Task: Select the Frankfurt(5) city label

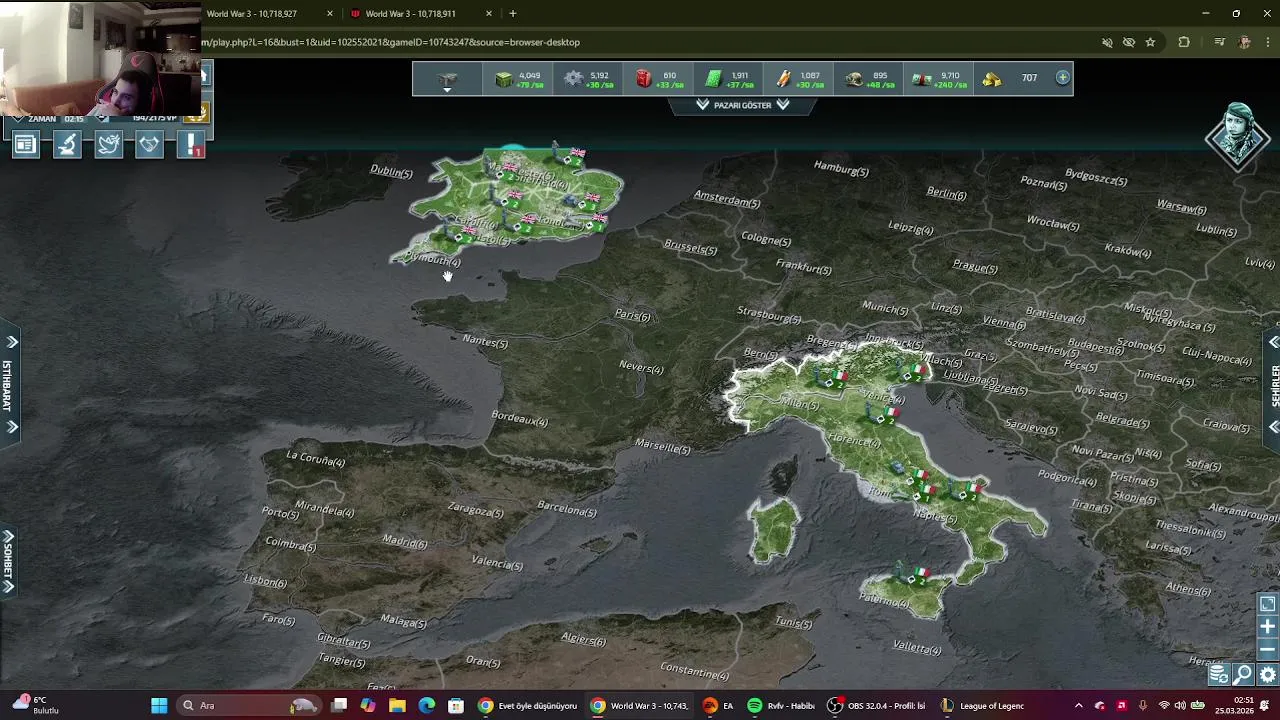Action: (803, 268)
